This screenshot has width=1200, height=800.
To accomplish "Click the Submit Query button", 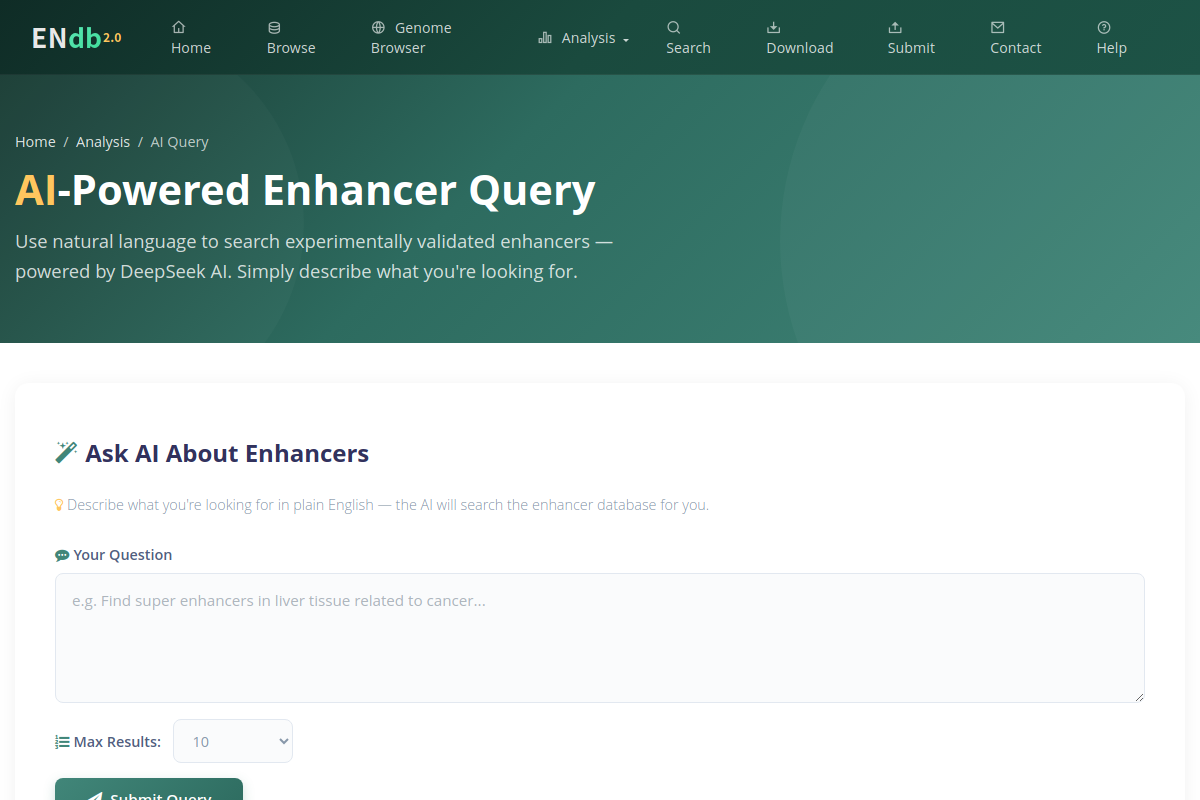I will click(x=149, y=789).
